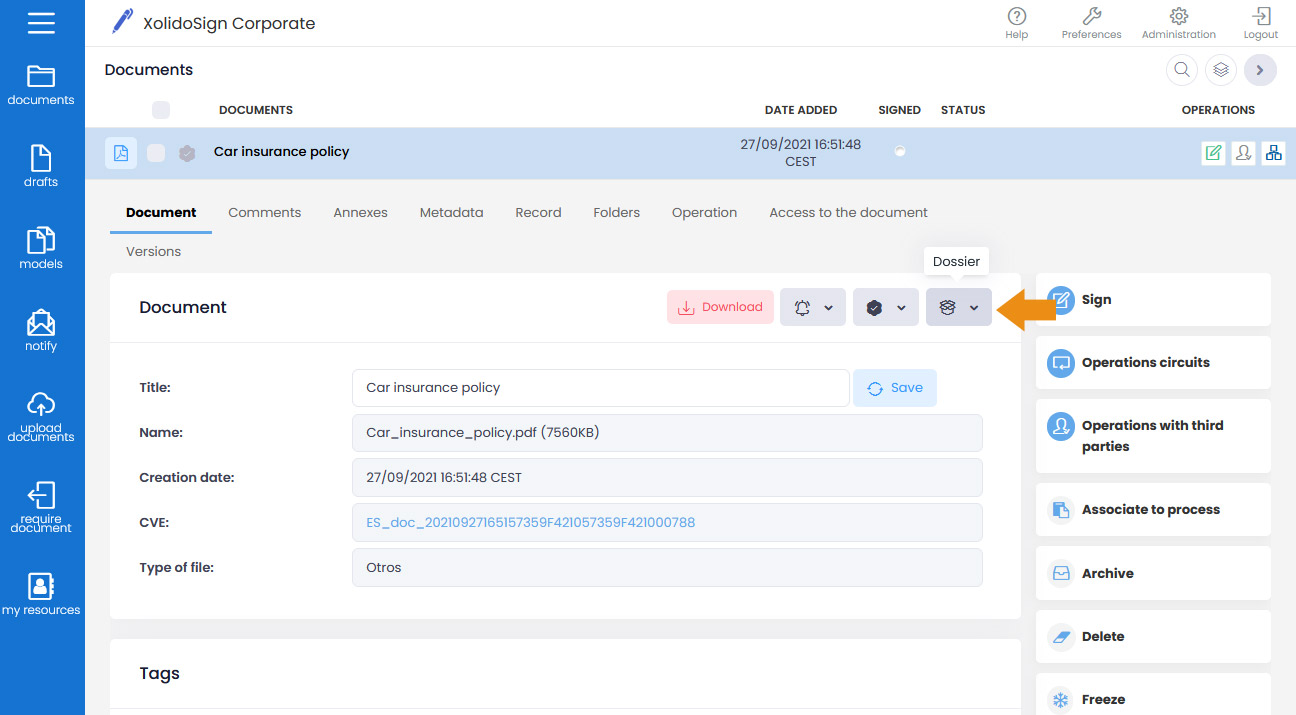Click the Car insurance policy row title
The image size is (1296, 715).
281,152
